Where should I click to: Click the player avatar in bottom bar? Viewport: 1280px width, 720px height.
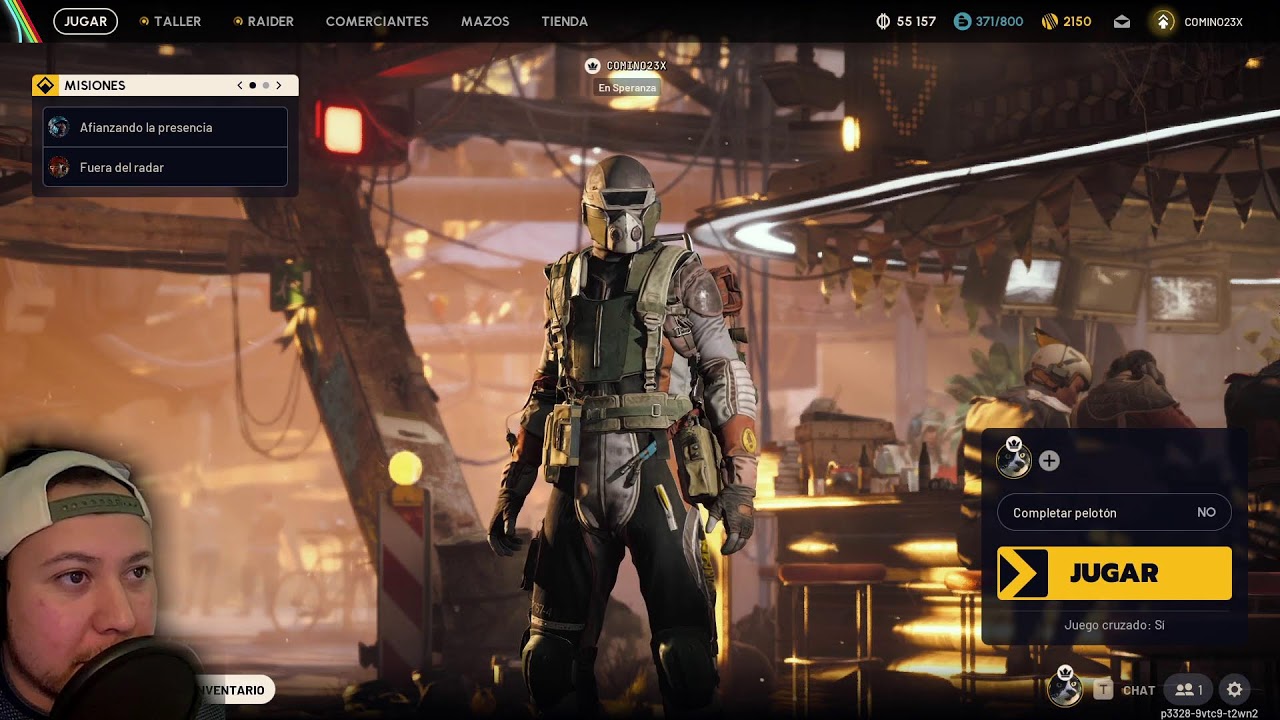1065,688
